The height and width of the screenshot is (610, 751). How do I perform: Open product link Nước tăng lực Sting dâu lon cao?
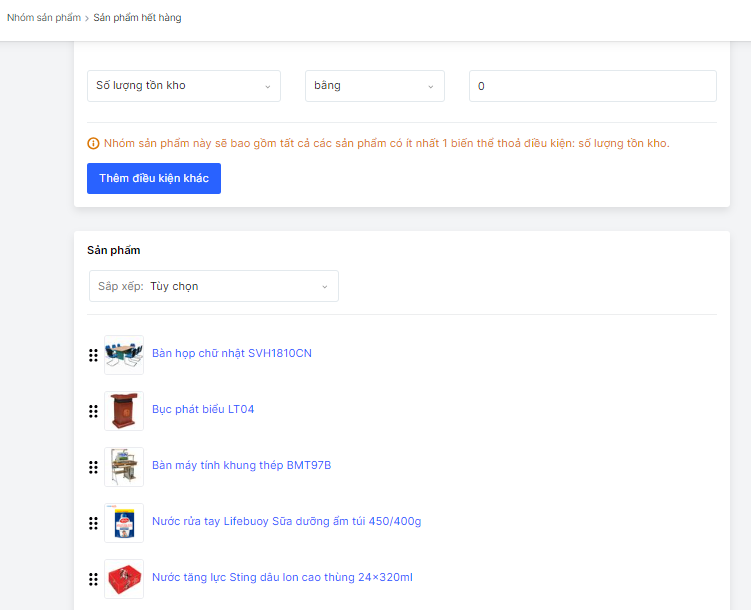(282, 577)
